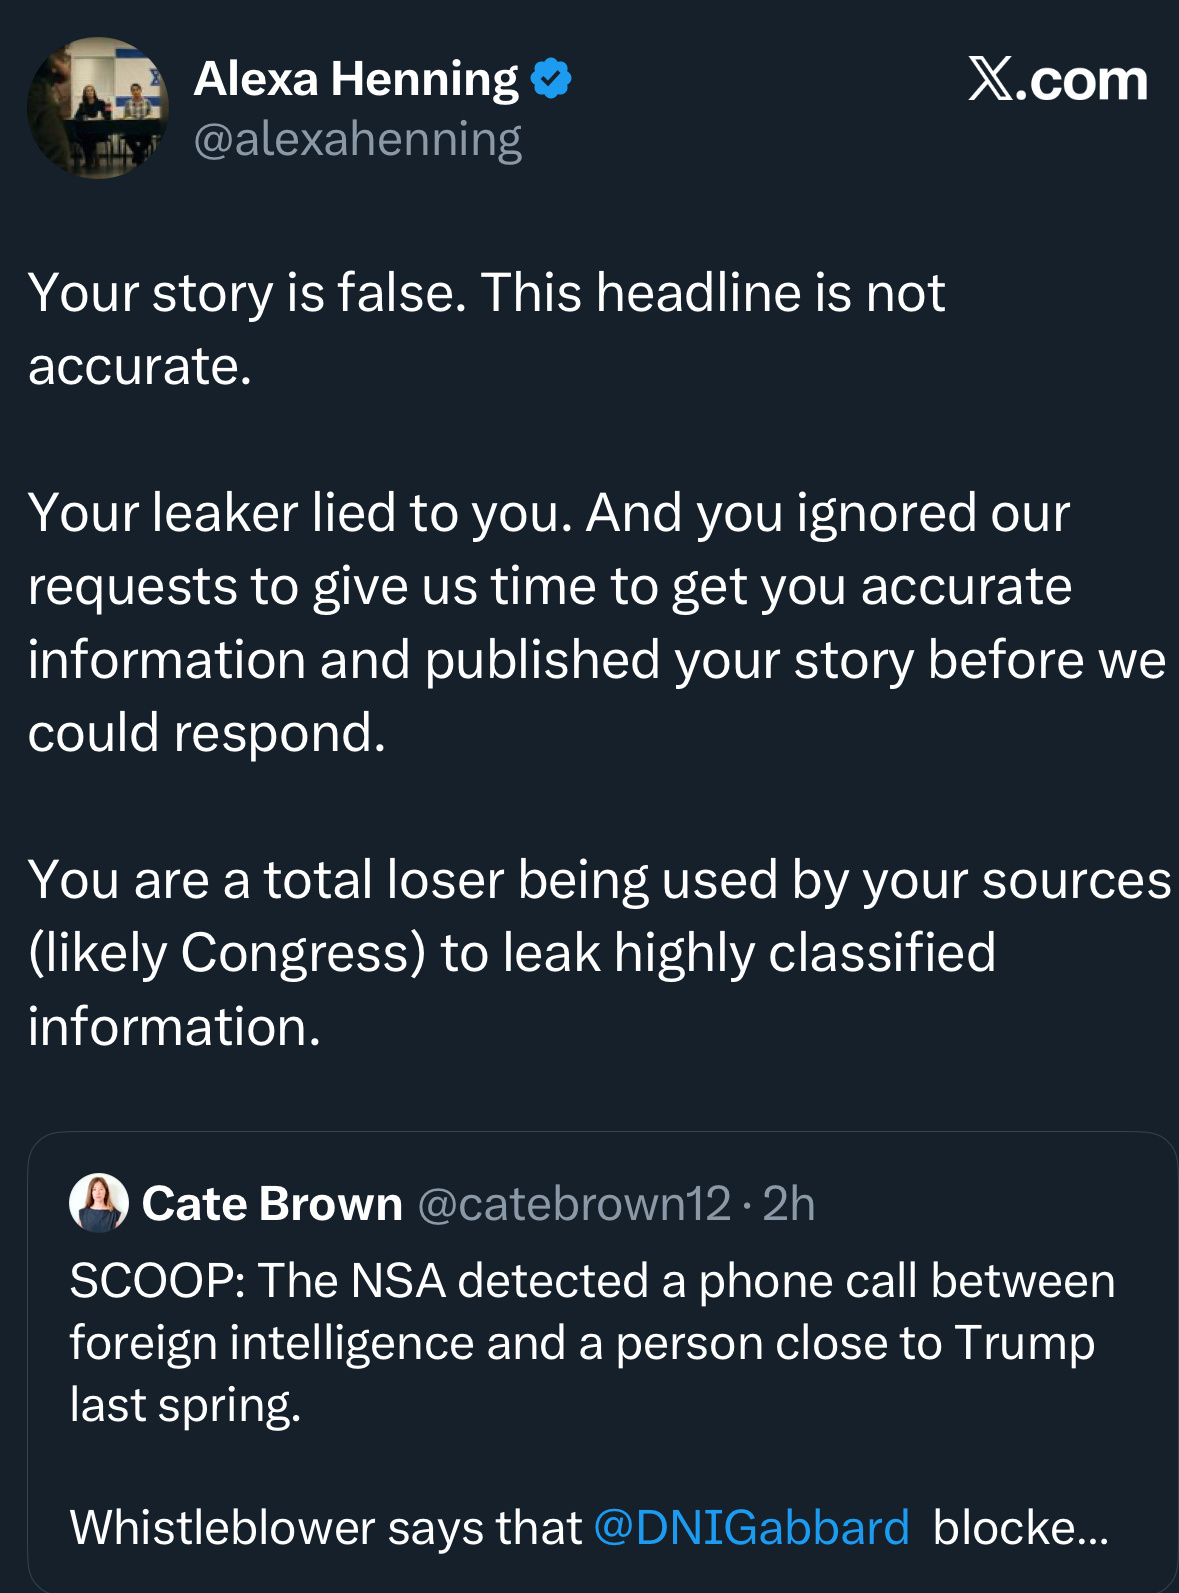Open the @catebrown12 handle
This screenshot has height=1593, width=1179.
point(573,1204)
